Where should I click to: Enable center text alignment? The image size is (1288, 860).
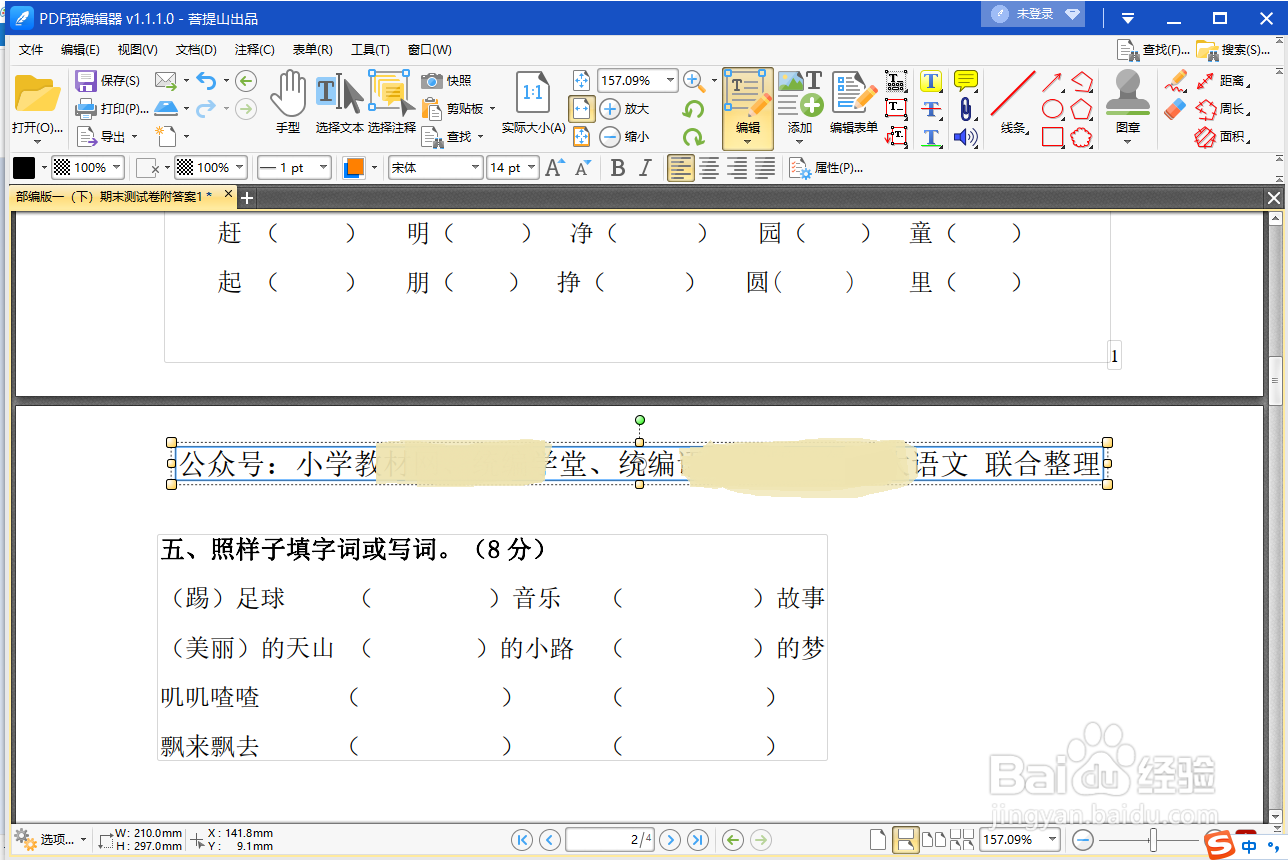(x=709, y=168)
